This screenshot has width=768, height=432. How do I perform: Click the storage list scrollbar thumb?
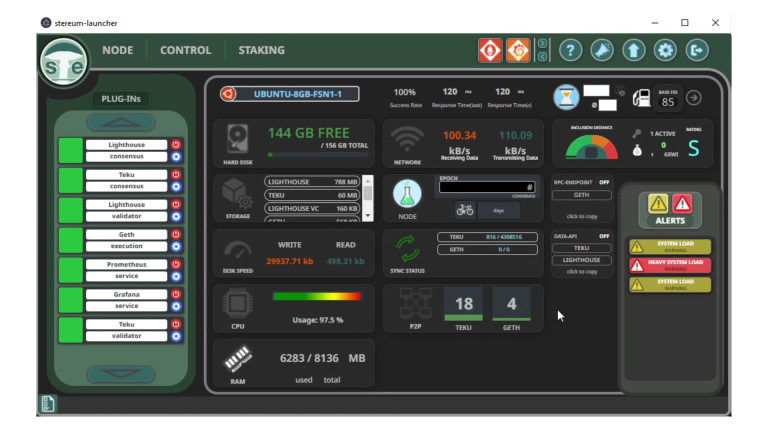[368, 194]
